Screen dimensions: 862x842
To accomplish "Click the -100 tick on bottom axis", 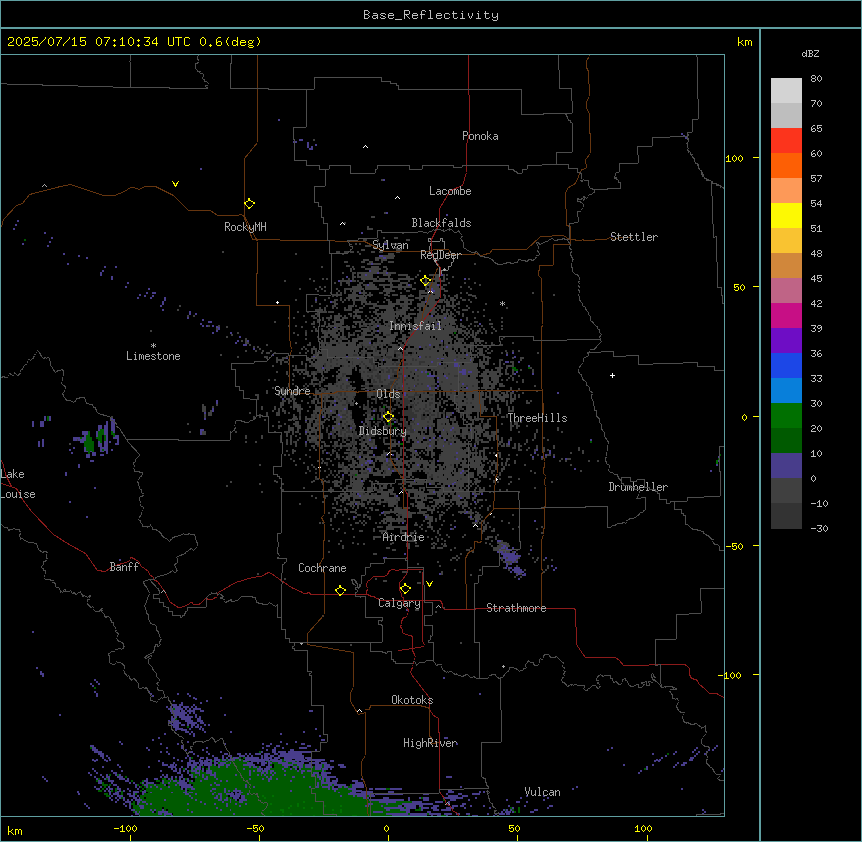I will 125,828.
